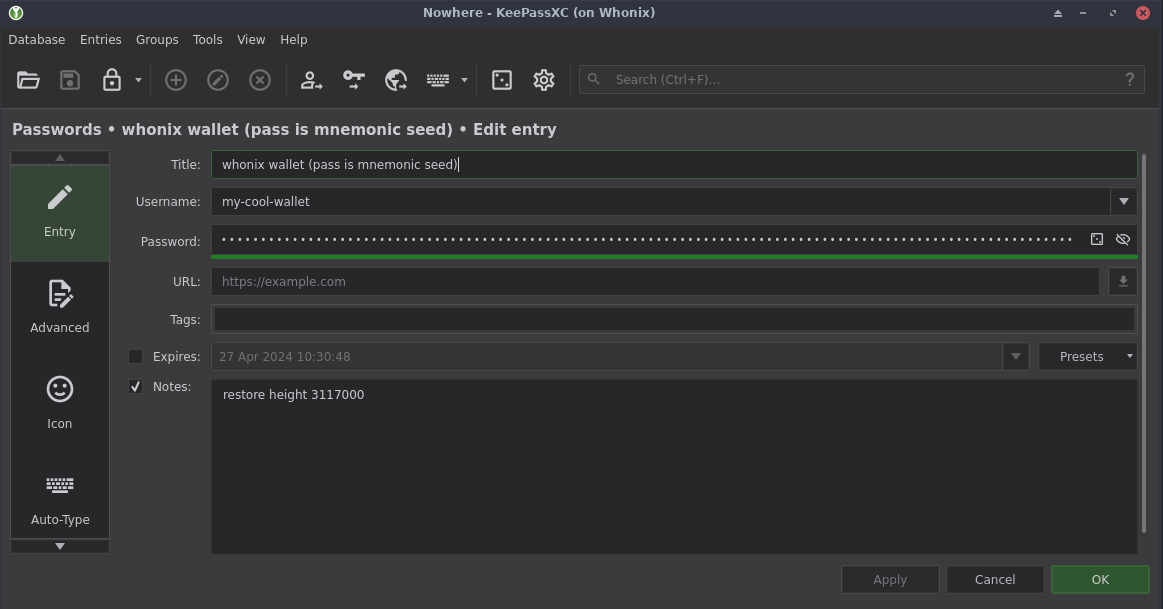Expand the Username dropdown arrow
The image size is (1163, 609).
(x=1123, y=201)
